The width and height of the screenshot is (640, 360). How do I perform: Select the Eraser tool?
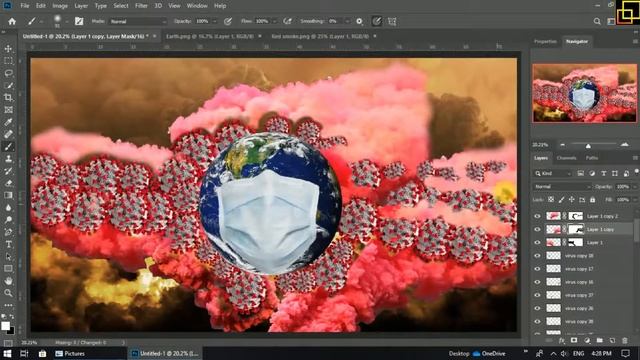[8, 183]
